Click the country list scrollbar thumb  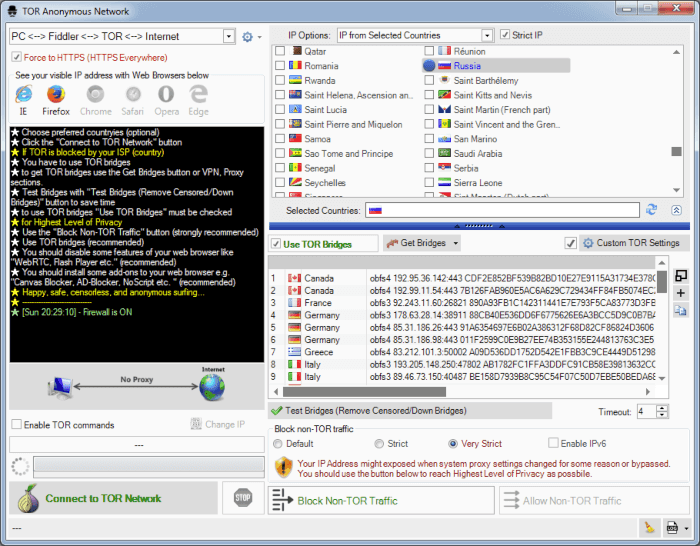point(676,152)
